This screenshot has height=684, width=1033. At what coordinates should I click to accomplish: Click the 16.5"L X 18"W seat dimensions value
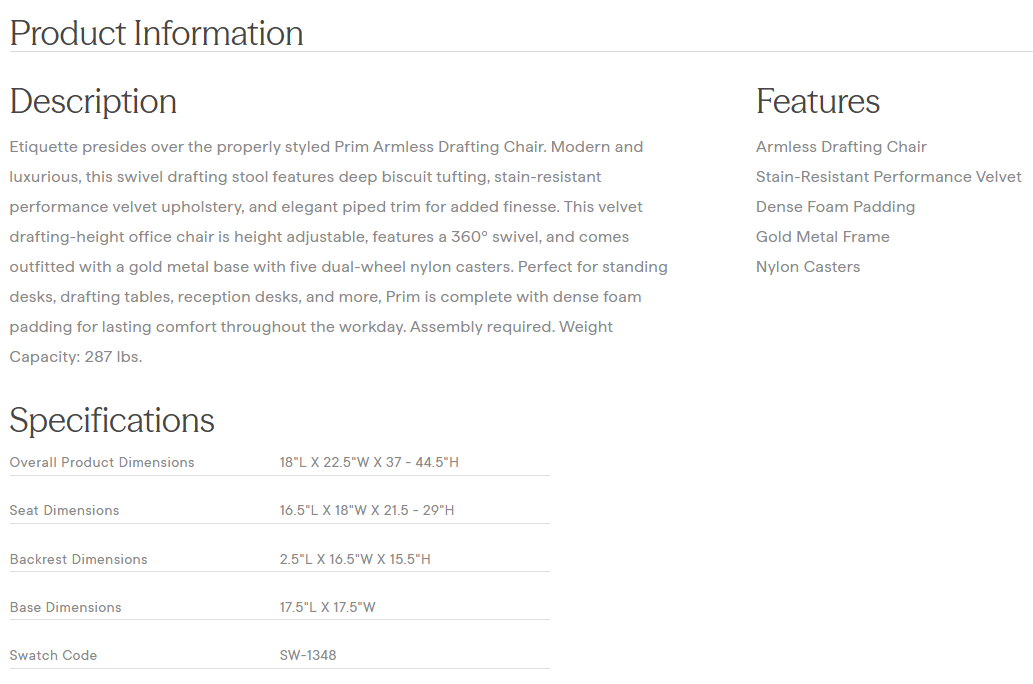click(367, 510)
